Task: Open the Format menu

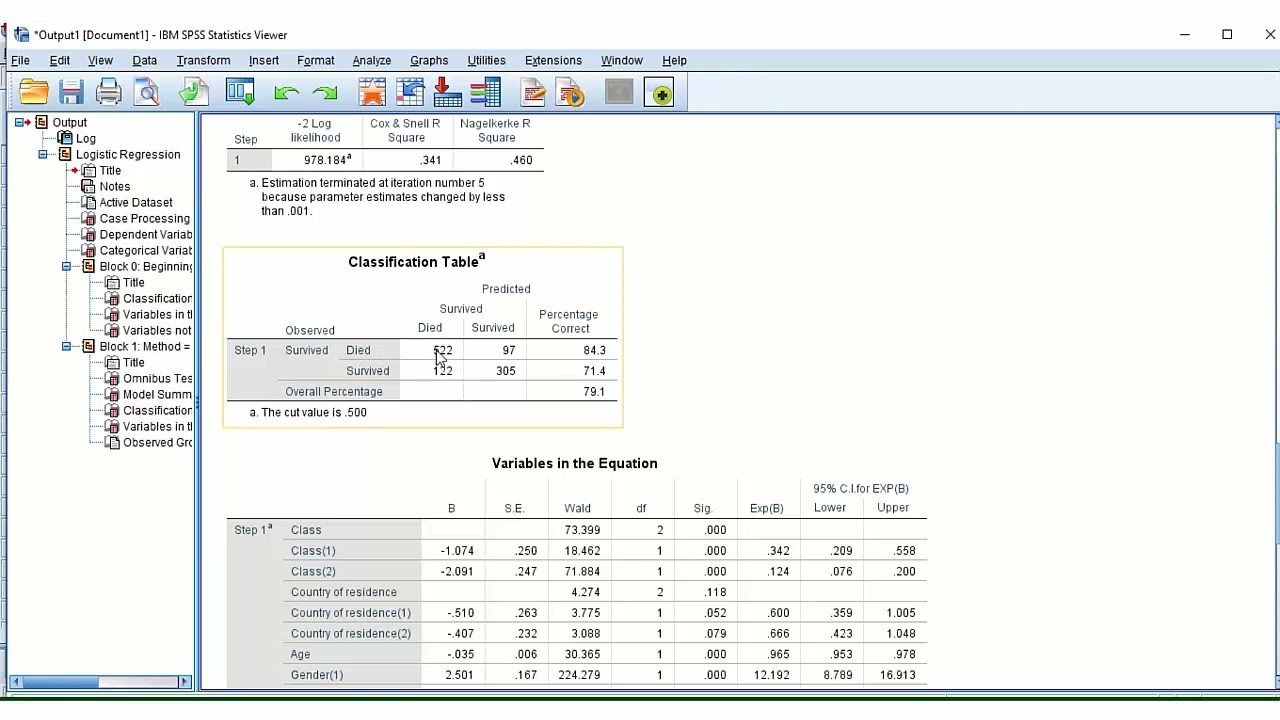Action: point(316,60)
